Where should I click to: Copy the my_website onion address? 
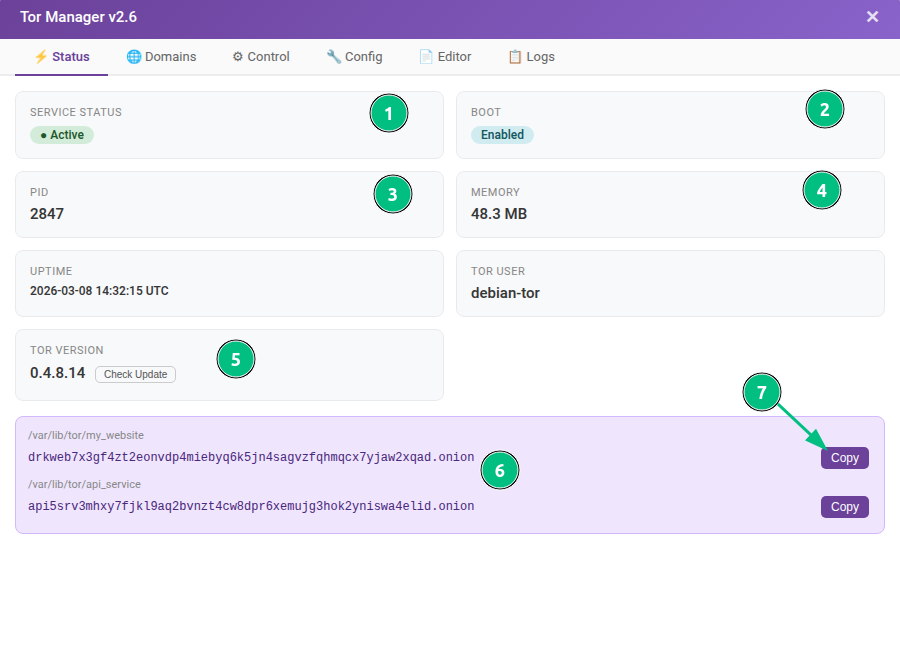(844, 458)
